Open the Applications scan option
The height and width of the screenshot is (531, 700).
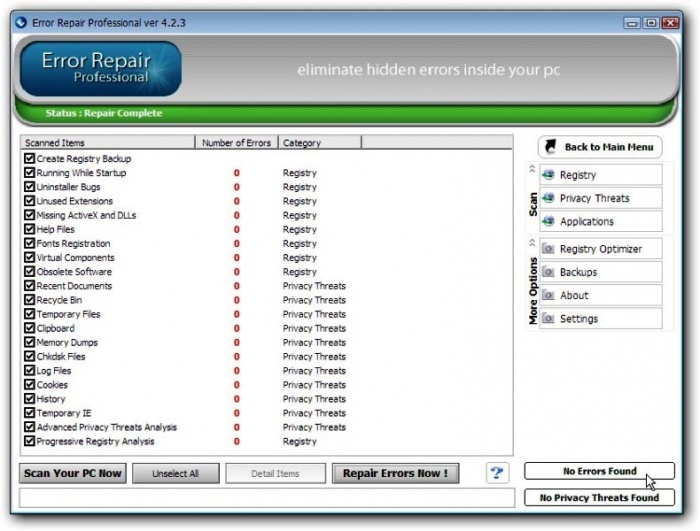[600, 221]
